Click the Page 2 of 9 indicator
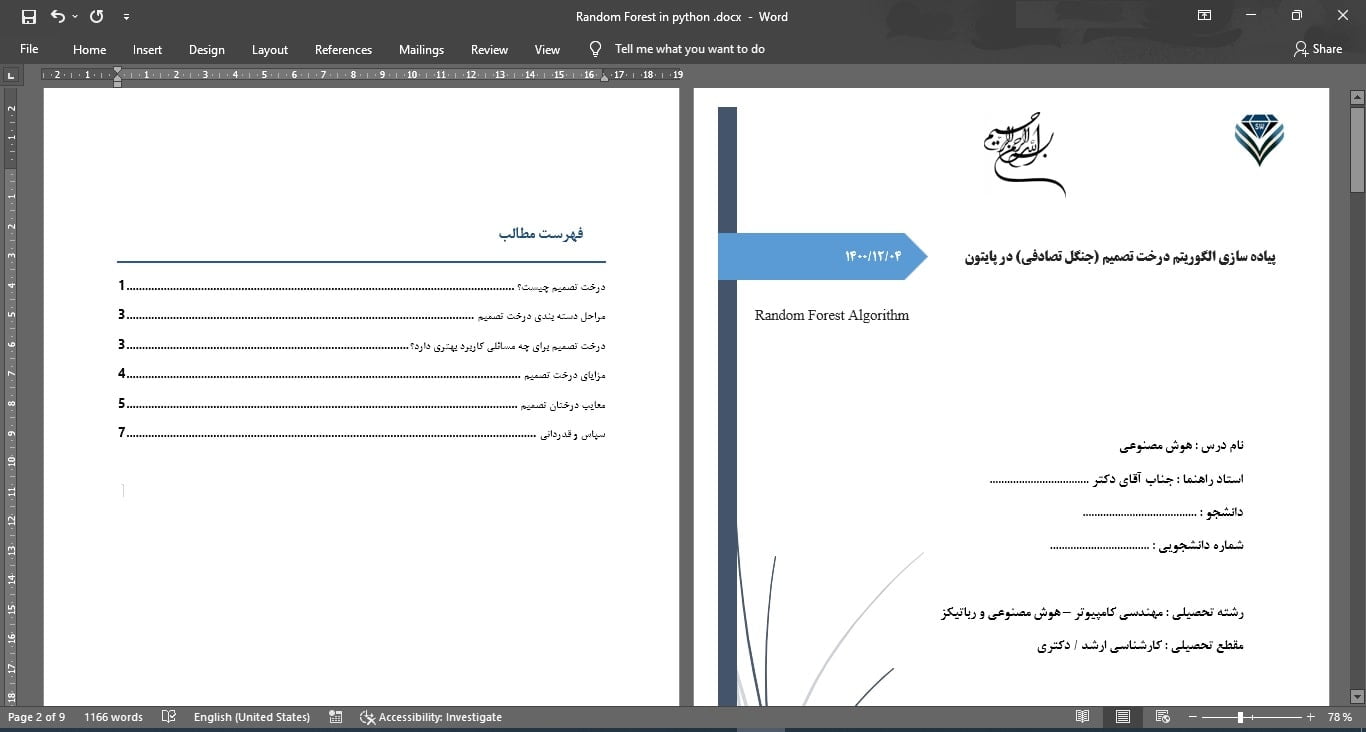 coord(36,717)
